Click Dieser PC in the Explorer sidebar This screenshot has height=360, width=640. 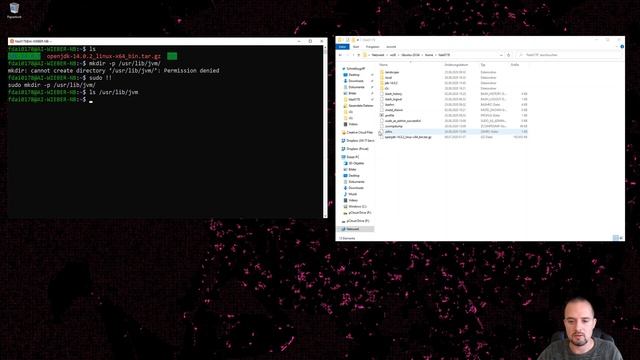(353, 157)
